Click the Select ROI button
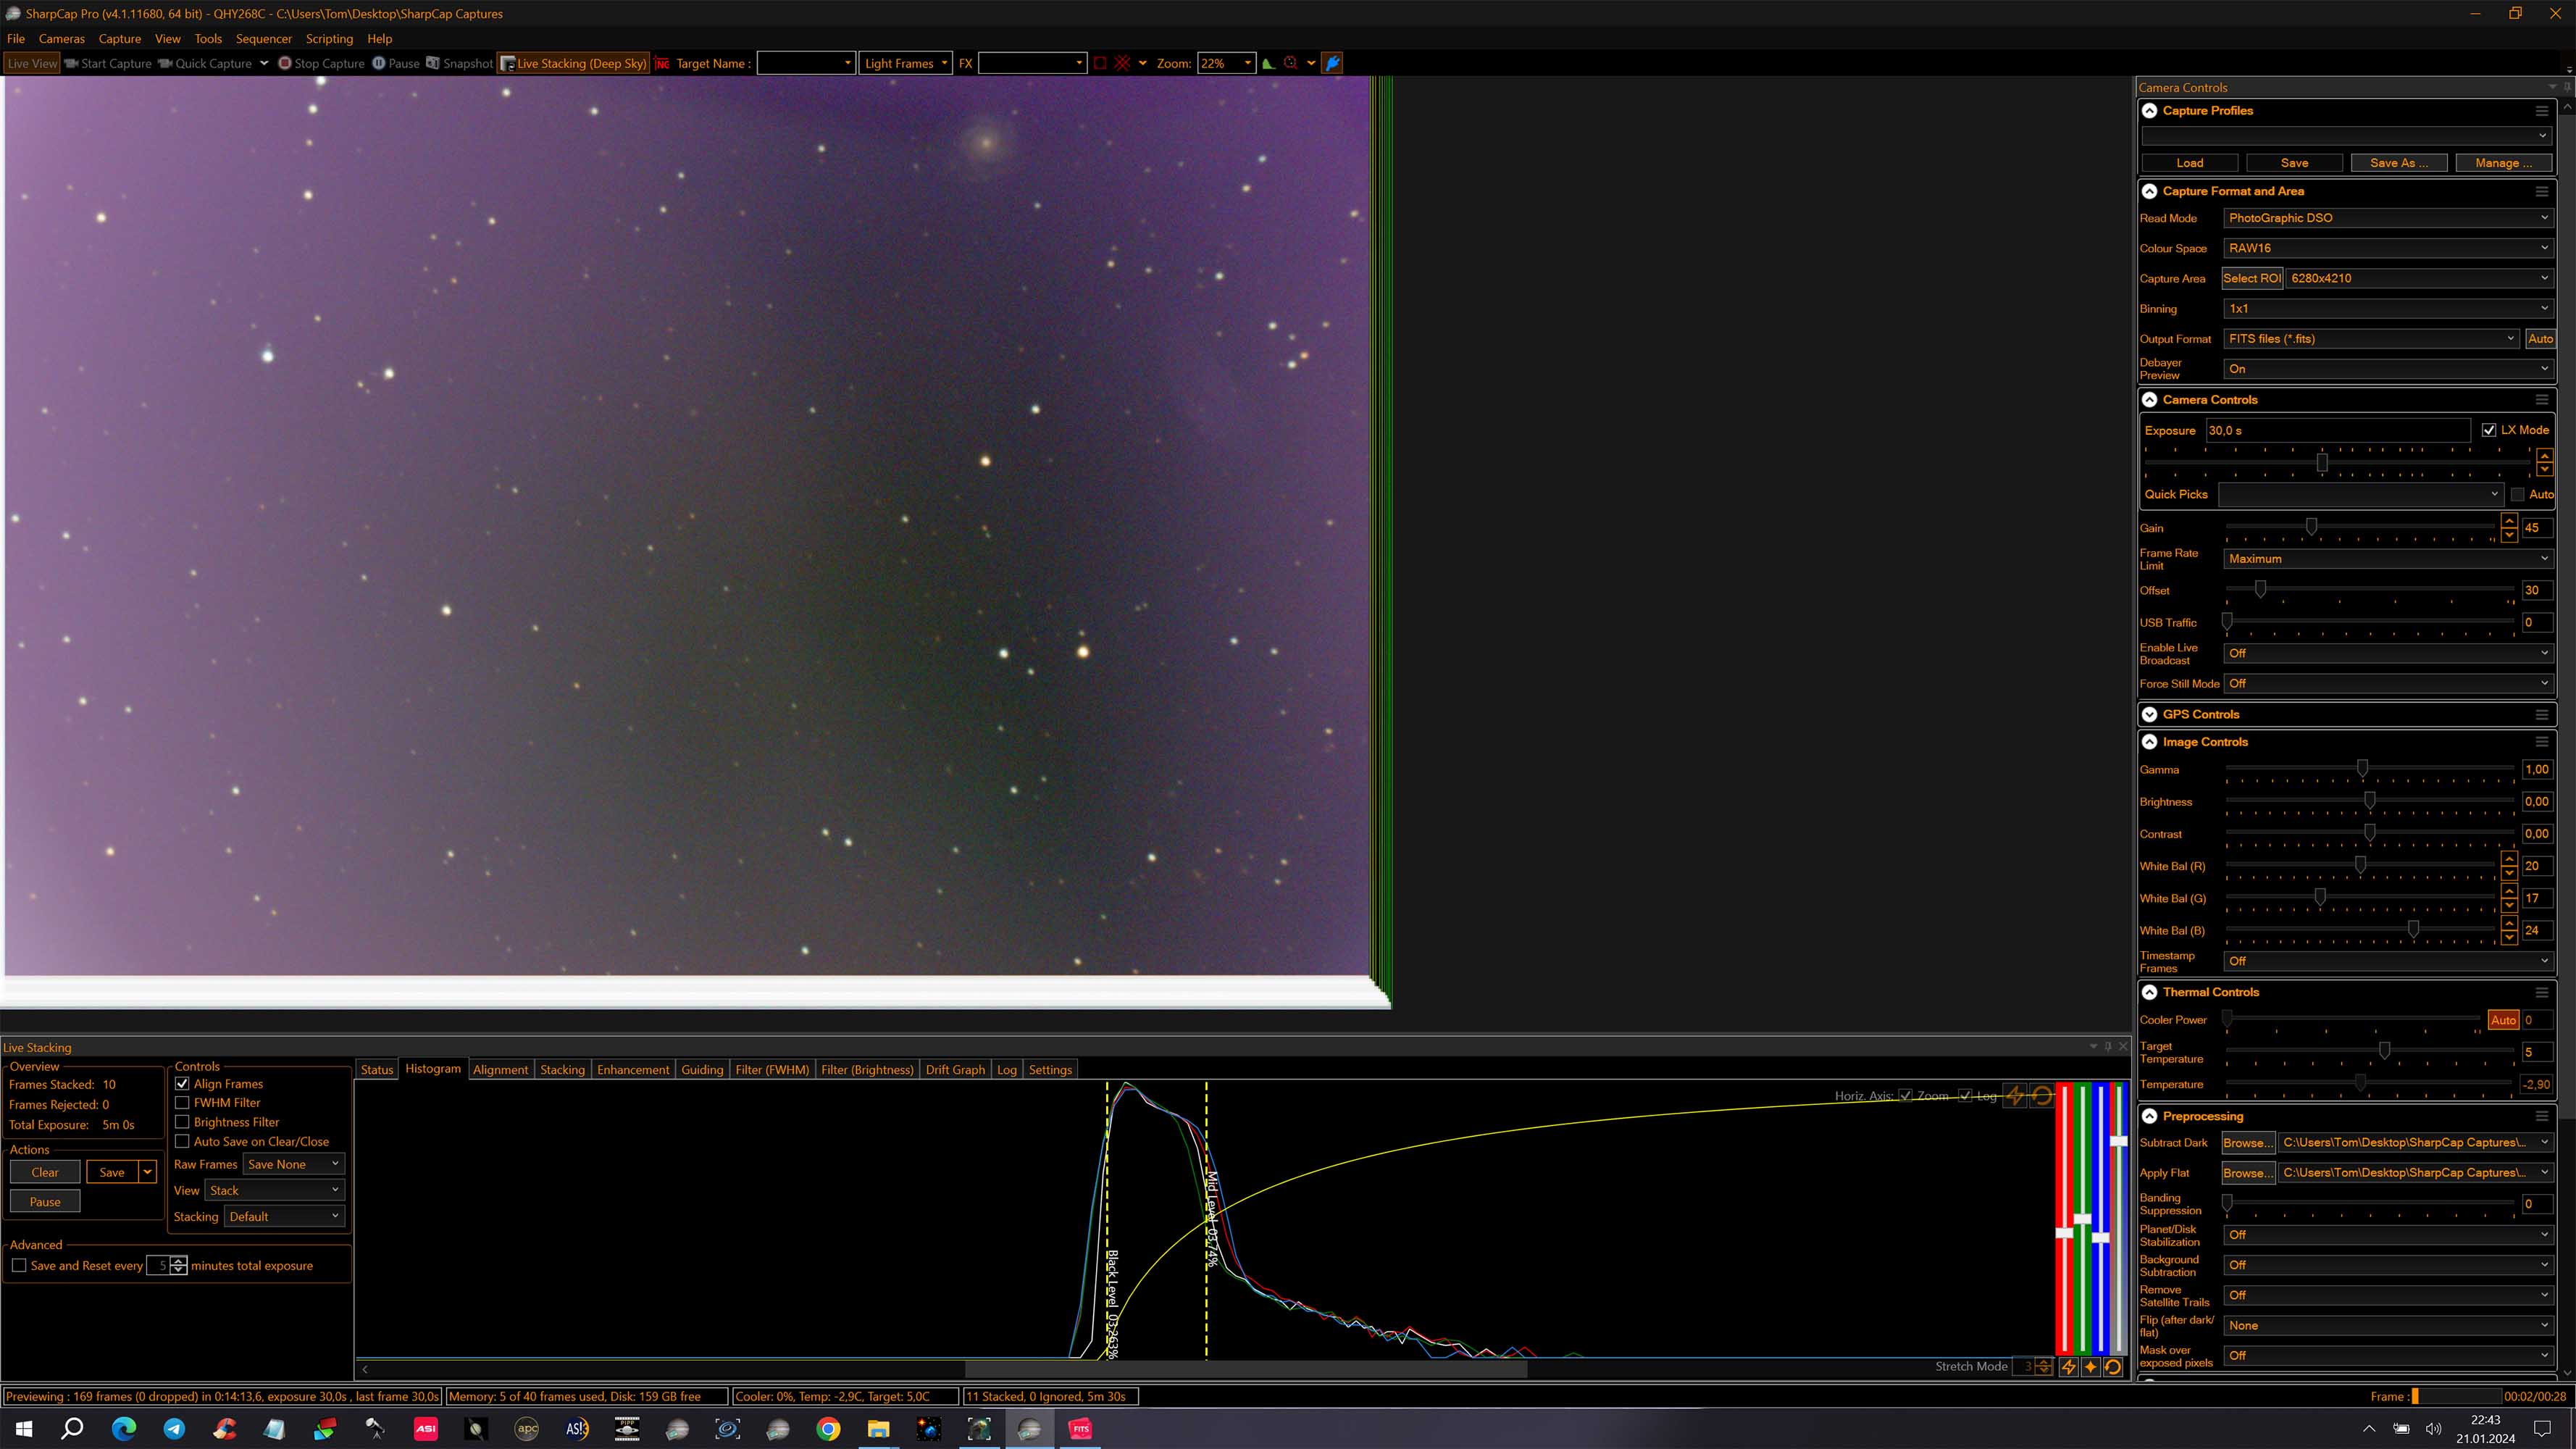This screenshot has height=1449, width=2576. pos(2252,279)
